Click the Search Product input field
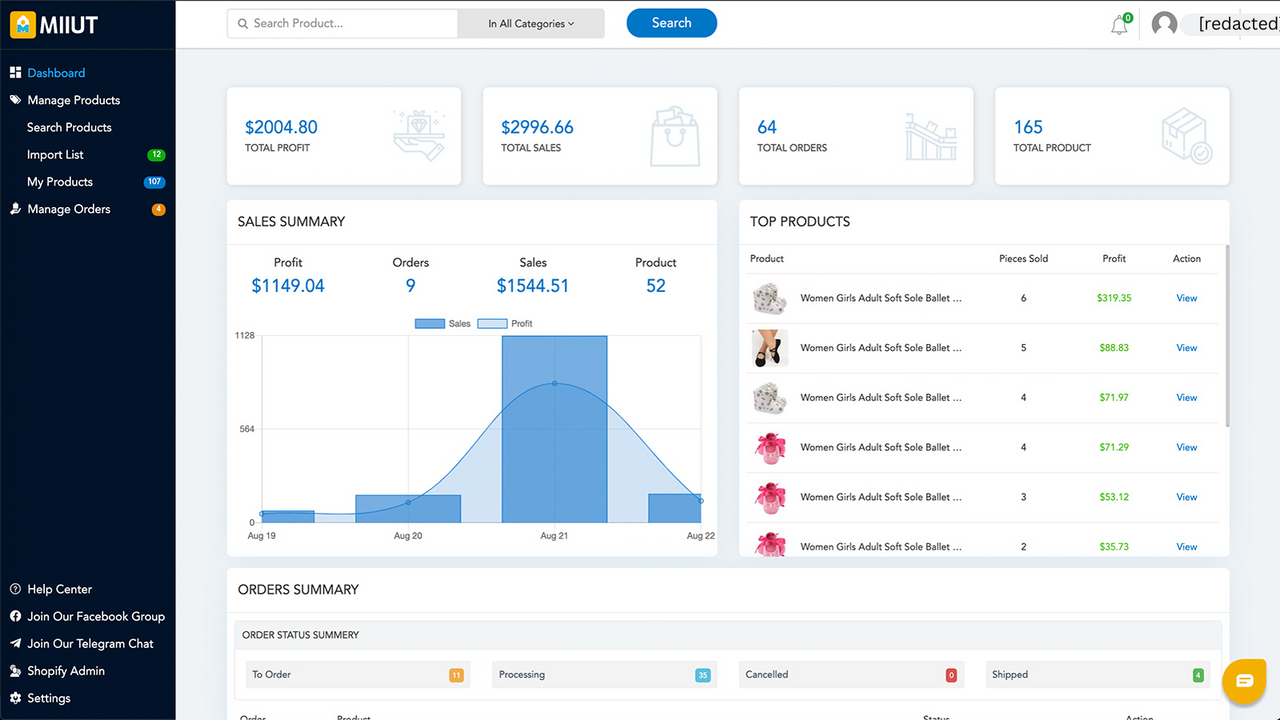Screen dimensions: 1280x720 pyautogui.click(x=342, y=24)
